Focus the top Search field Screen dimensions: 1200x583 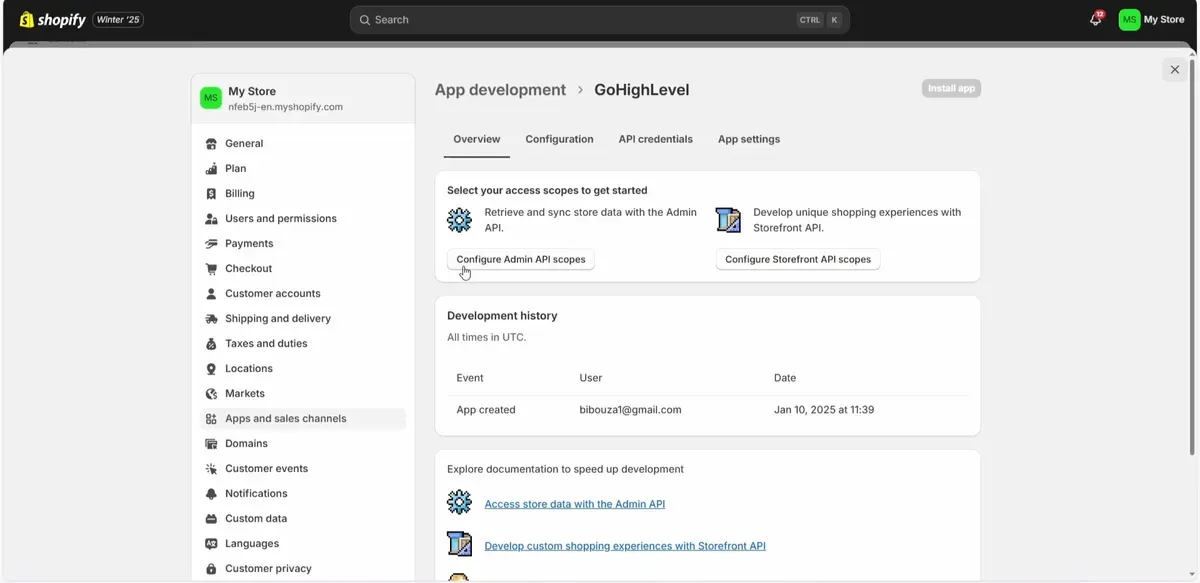[x=600, y=19]
